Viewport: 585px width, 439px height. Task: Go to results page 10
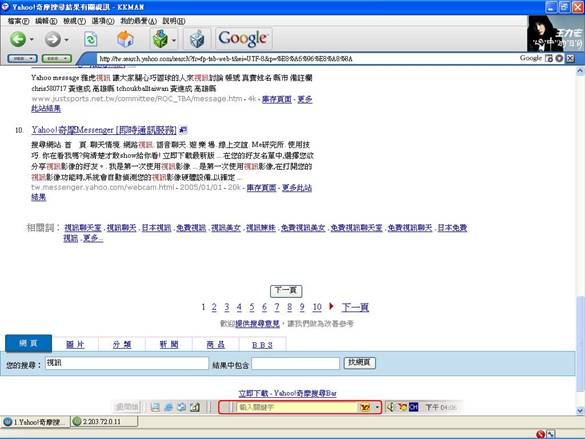[317, 307]
